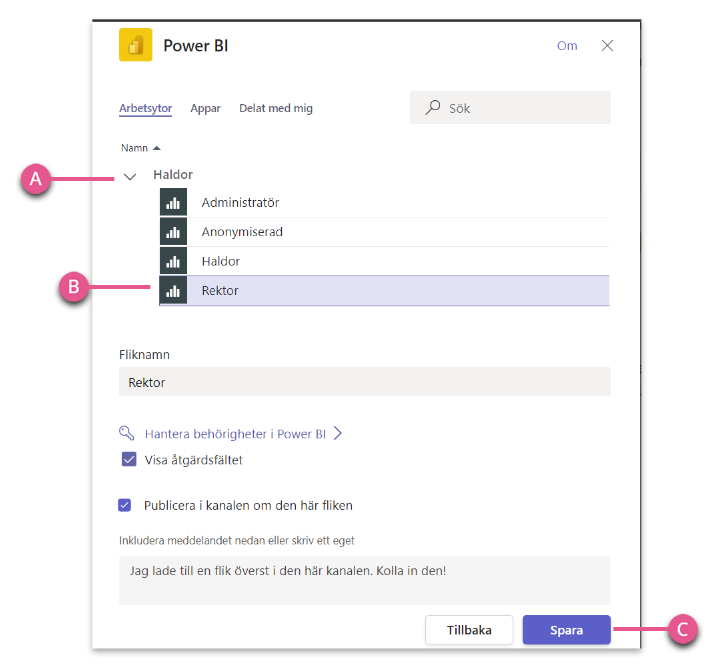This screenshot has width=711, height=672.
Task: Select the Administratör report
Action: point(385,202)
